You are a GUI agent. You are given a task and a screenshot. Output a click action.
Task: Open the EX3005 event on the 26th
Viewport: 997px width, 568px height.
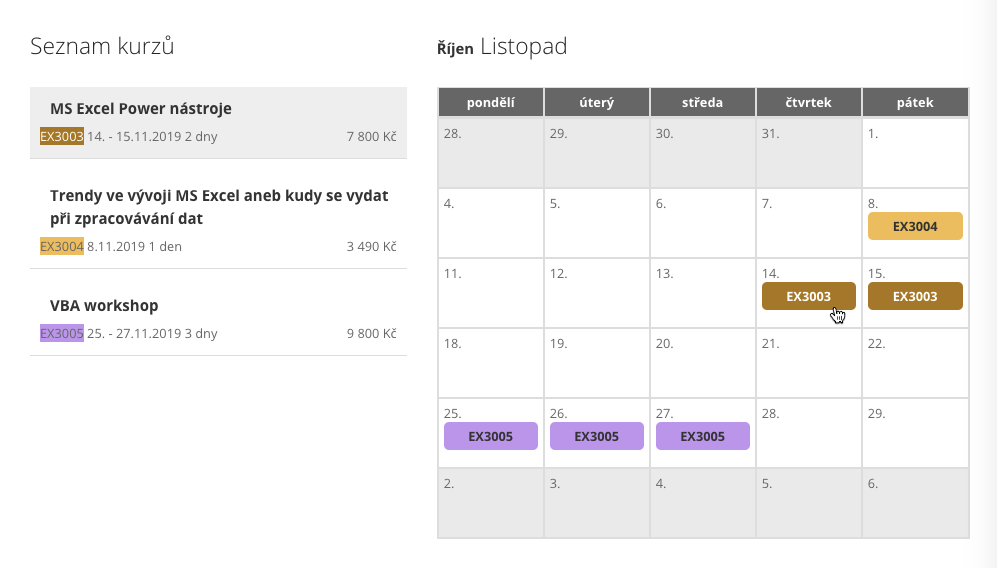597,436
